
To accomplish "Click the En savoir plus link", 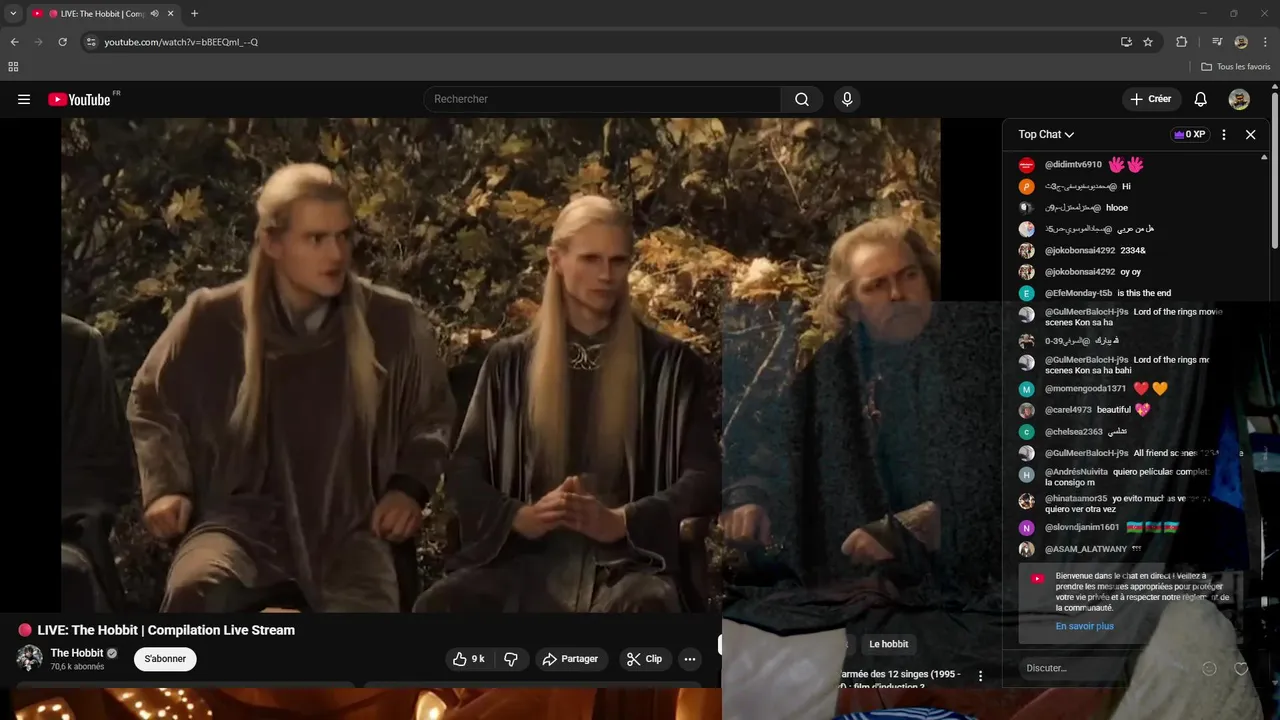I will click(1084, 626).
